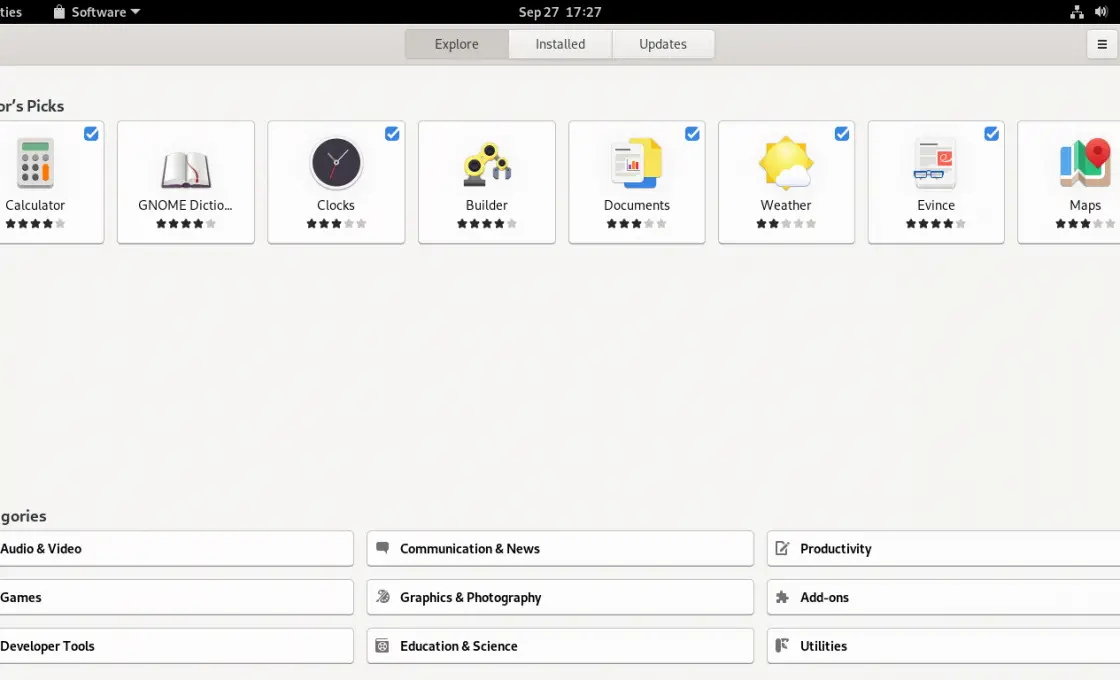Click the Software shopping bag icon
The width and height of the screenshot is (1120, 680).
(x=59, y=11)
